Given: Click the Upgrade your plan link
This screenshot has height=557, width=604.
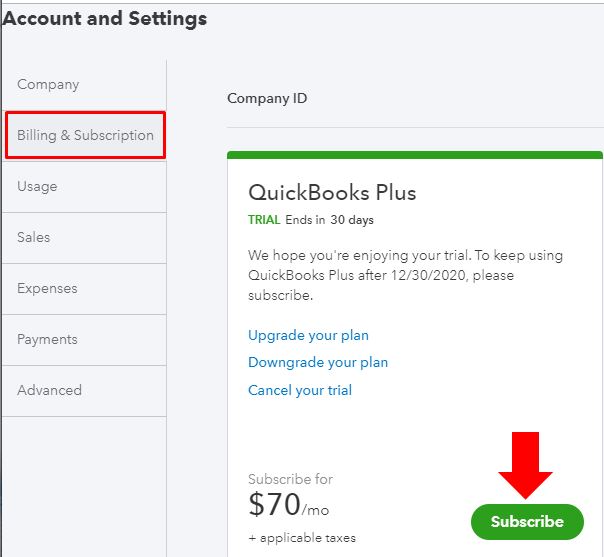Looking at the screenshot, I should point(308,336).
